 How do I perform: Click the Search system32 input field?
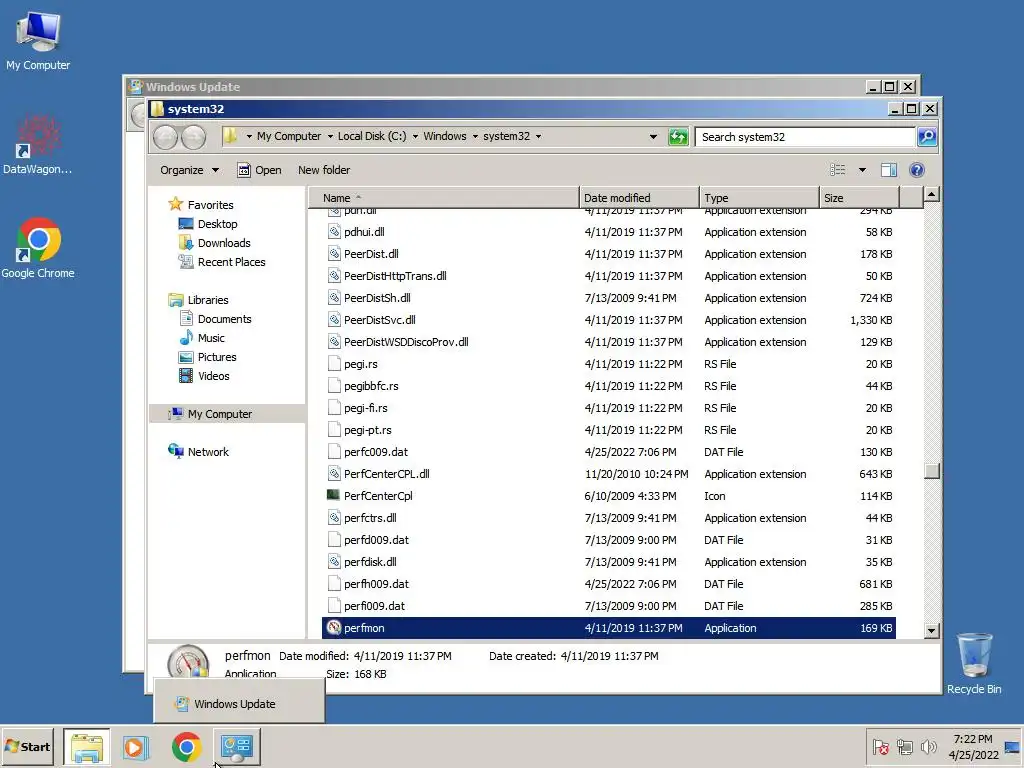[x=805, y=136]
